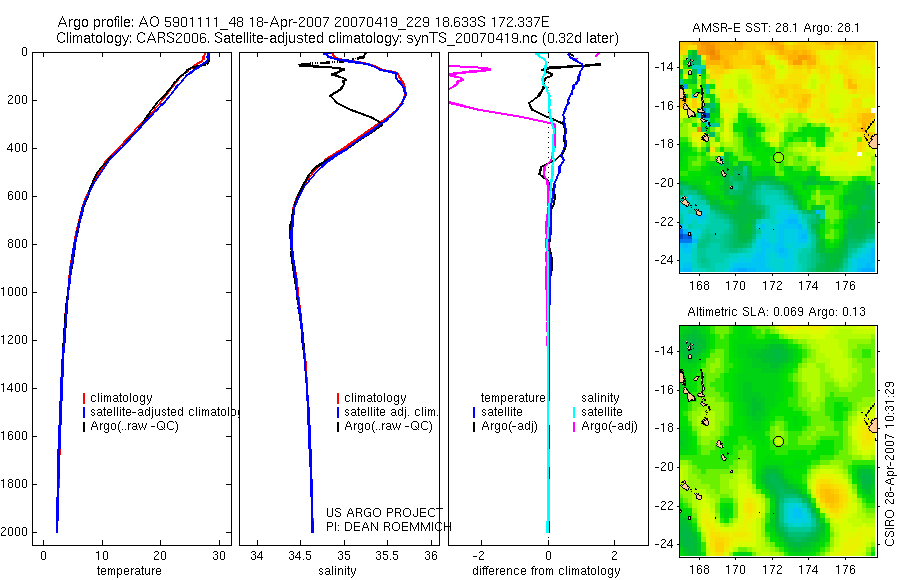Click the '10' tick on the temperature axis

tap(102, 555)
